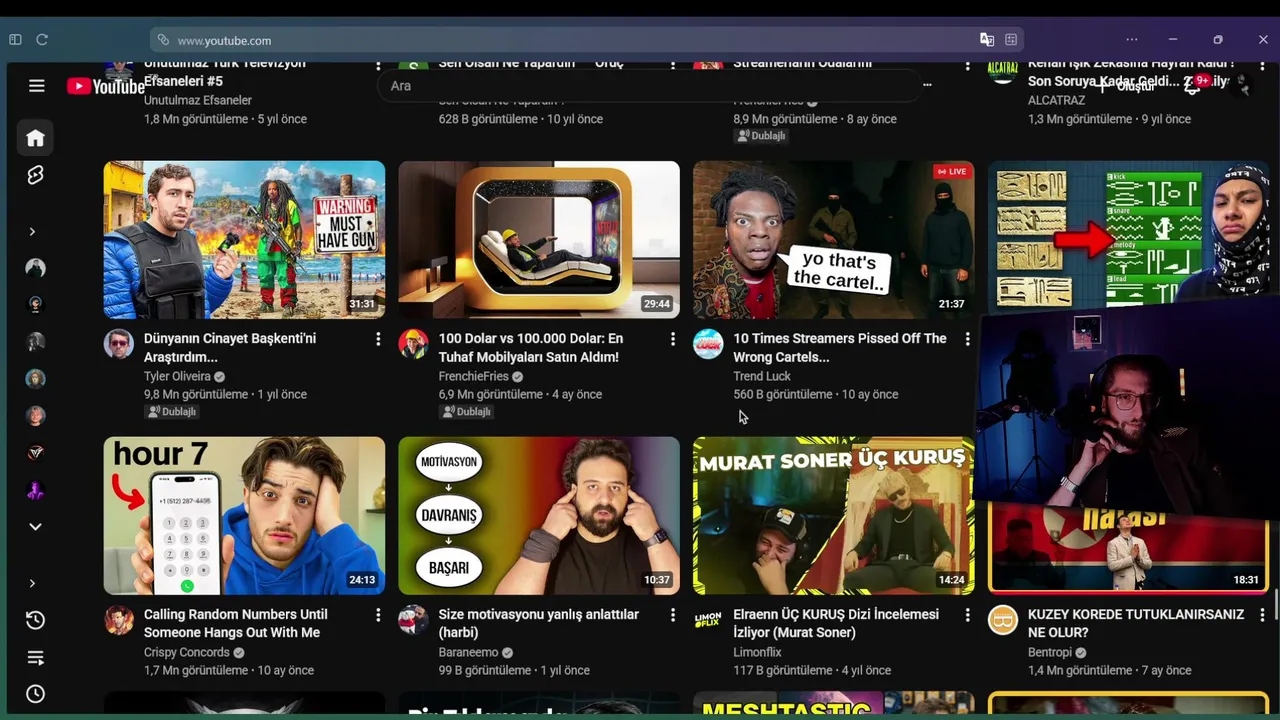
Task: Open Watch Later clock icon
Action: click(x=35, y=693)
